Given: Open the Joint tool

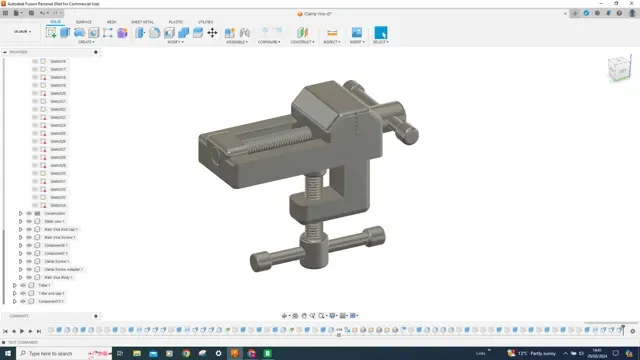Looking at the screenshot, I should (244, 33).
